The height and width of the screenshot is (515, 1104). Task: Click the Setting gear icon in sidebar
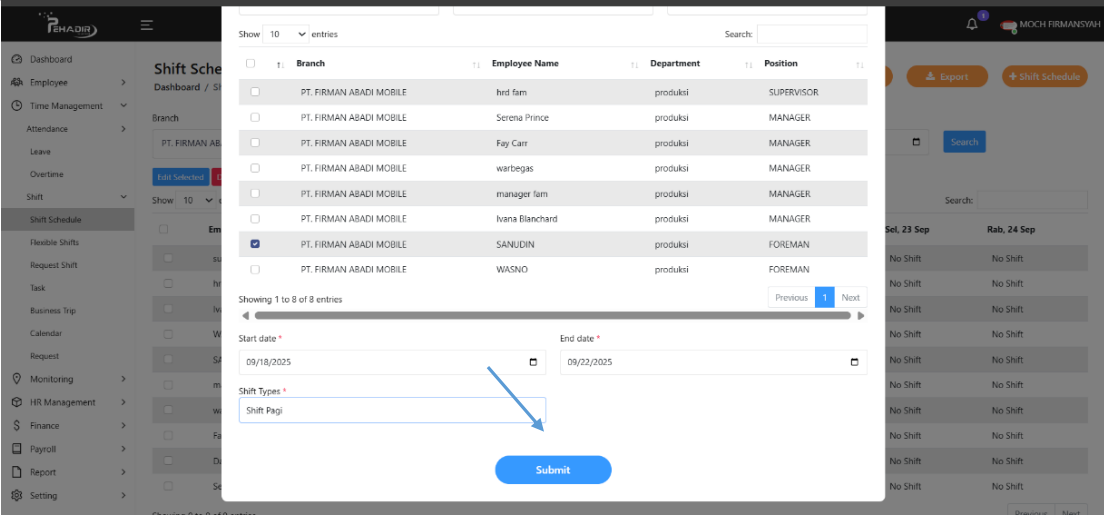point(17,495)
